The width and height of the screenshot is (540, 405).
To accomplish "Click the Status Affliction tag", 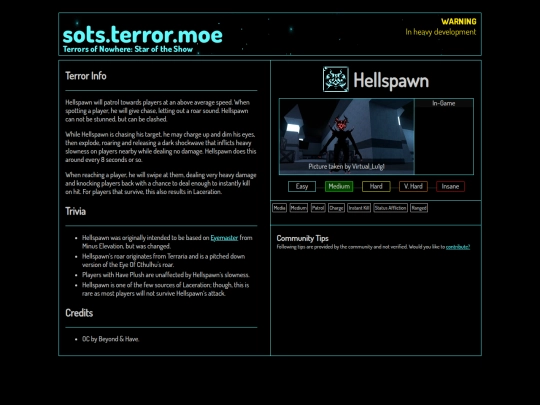I will click(391, 208).
